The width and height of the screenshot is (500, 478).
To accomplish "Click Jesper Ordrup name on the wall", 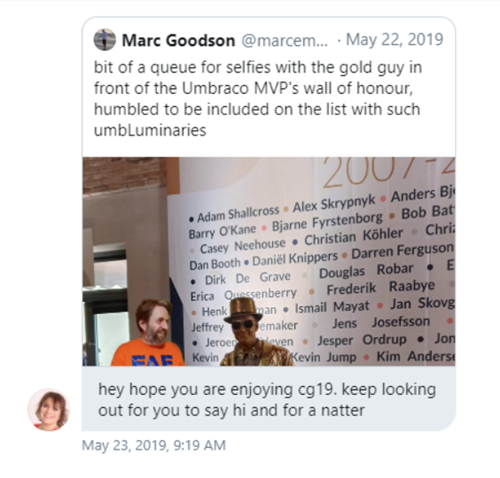I will [x=362, y=340].
